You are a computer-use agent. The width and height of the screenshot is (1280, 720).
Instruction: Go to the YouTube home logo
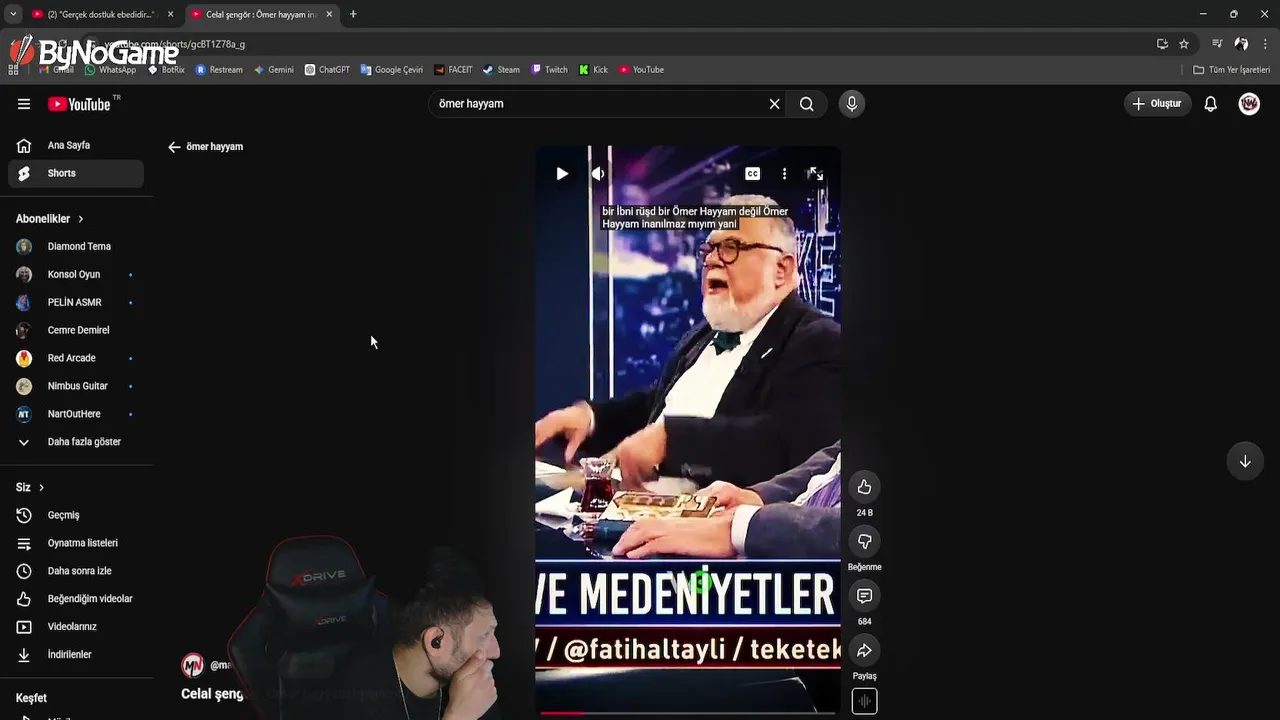tap(79, 104)
